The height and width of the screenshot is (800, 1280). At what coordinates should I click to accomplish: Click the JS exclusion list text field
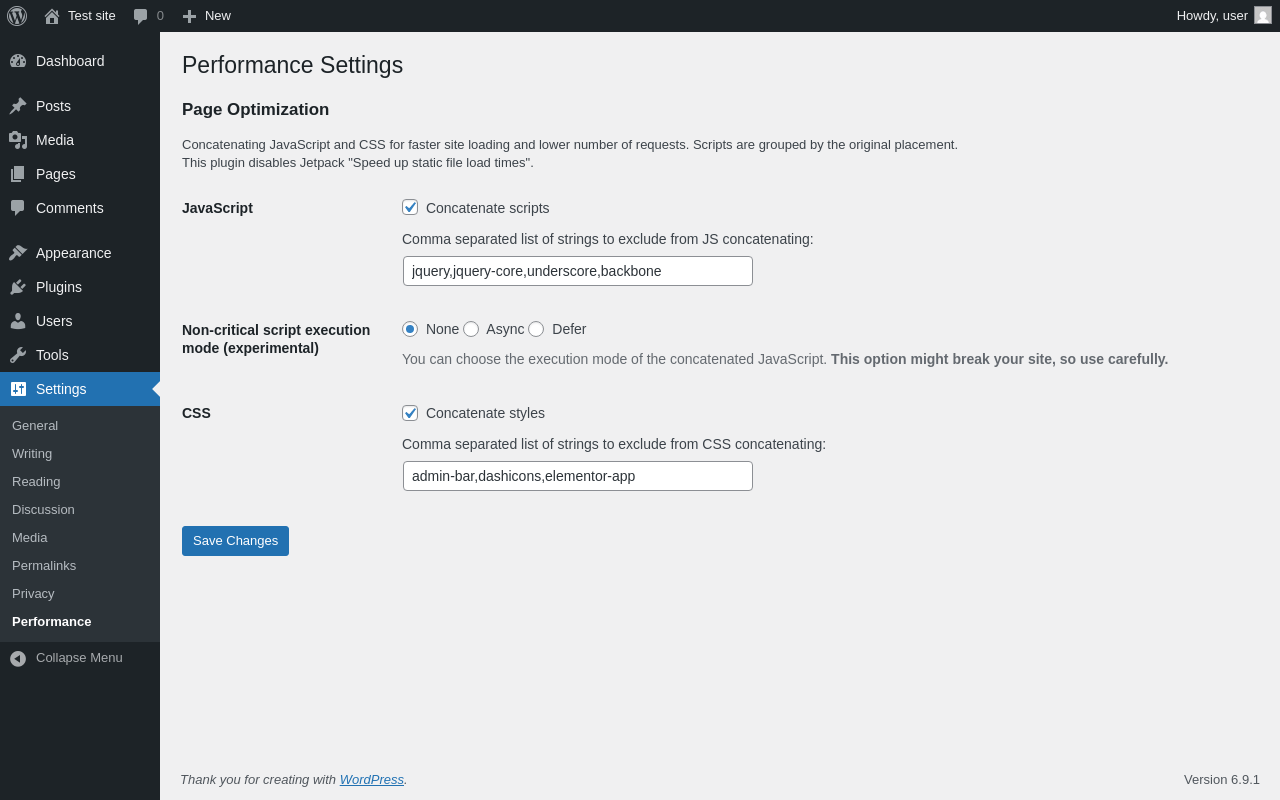pyautogui.click(x=577, y=271)
